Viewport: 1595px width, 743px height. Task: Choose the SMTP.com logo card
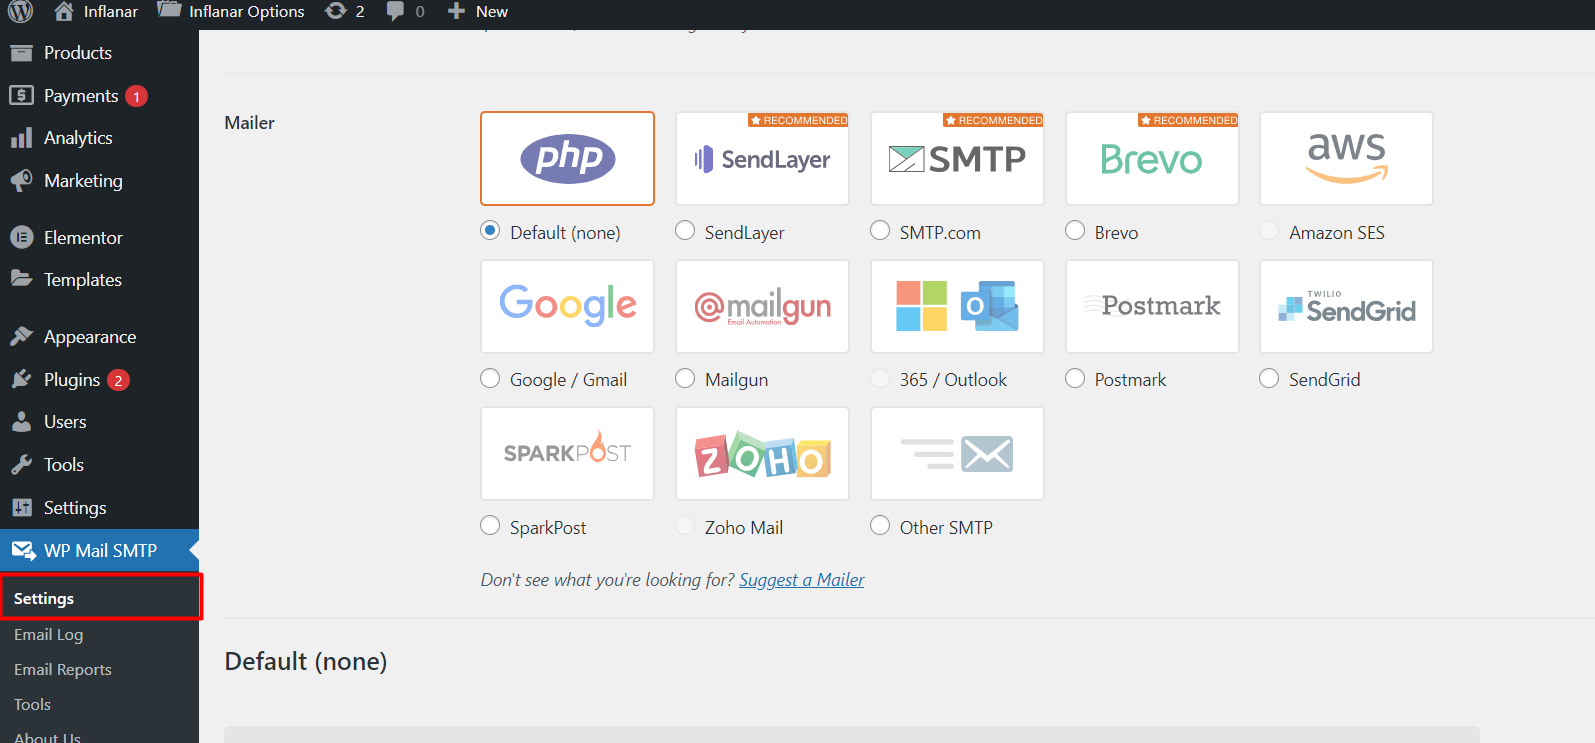[x=957, y=158]
